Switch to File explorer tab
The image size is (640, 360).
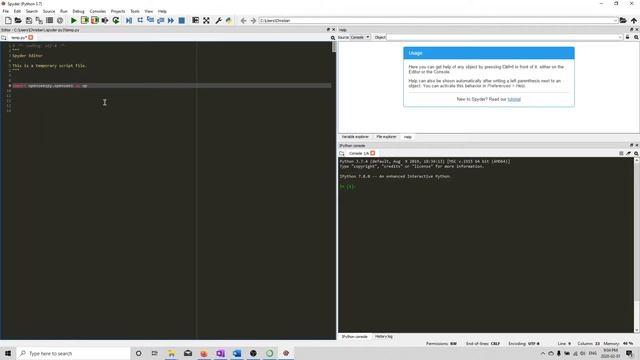click(386, 137)
